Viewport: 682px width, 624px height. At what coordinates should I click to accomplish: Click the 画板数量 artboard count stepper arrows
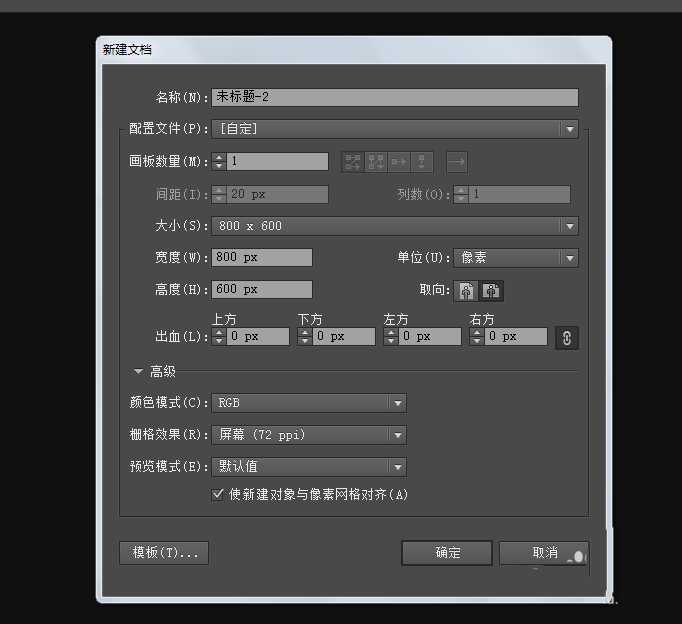point(219,161)
